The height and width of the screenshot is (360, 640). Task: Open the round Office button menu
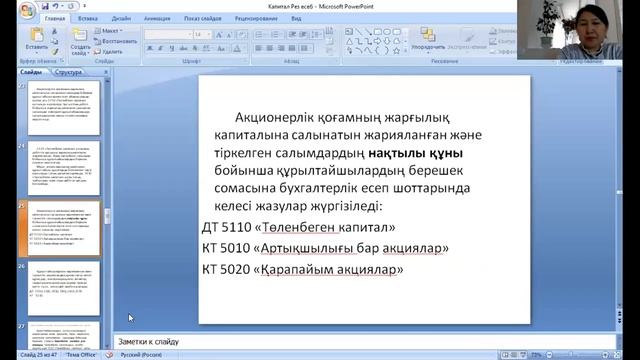pyautogui.click(x=27, y=10)
